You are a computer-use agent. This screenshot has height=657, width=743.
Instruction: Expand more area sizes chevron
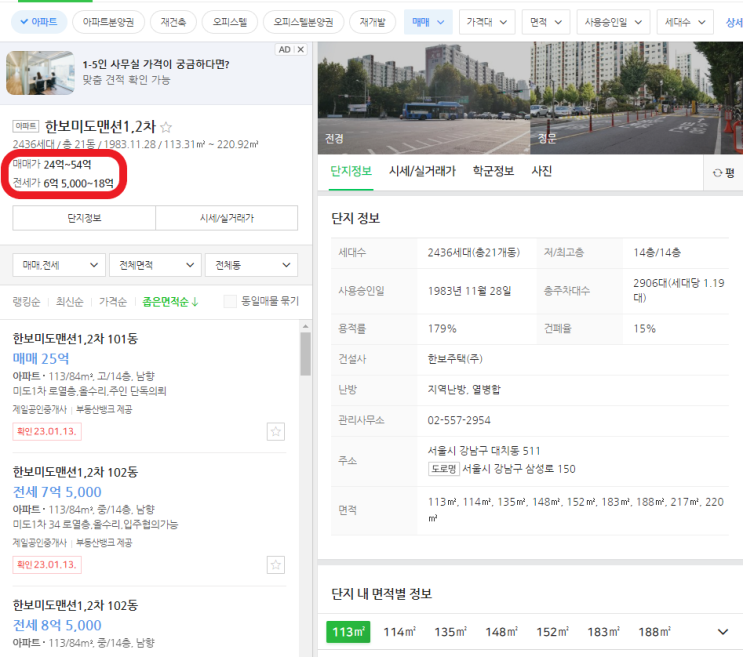(723, 632)
